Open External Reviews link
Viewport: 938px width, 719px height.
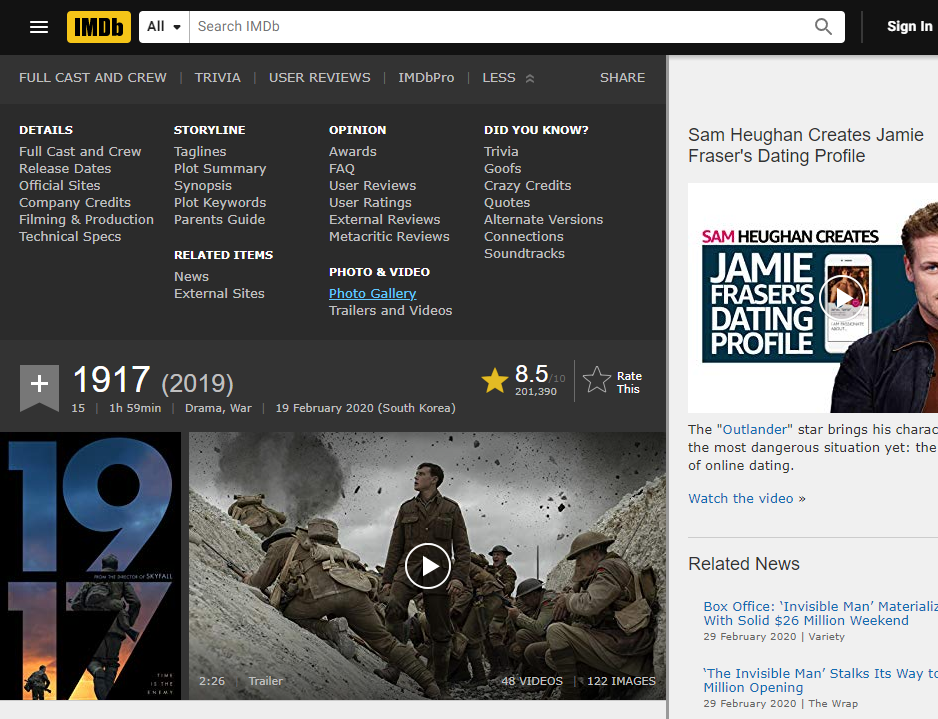pyautogui.click(x=385, y=220)
